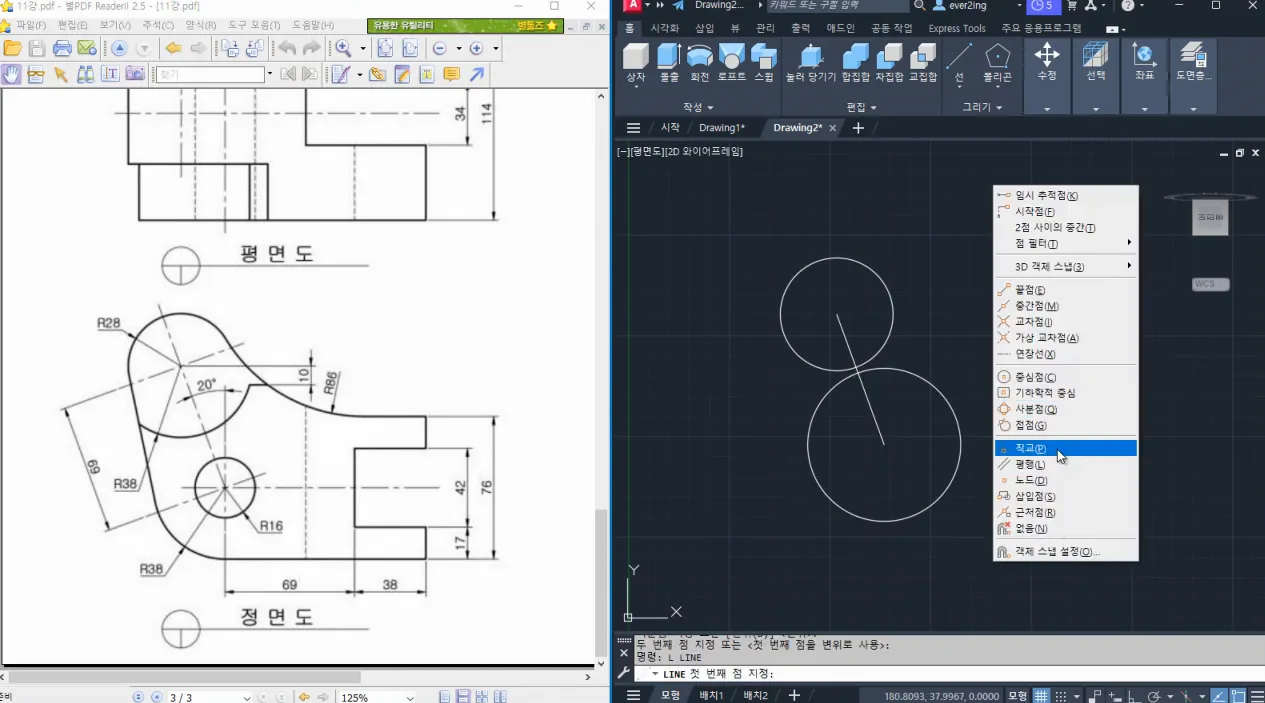The image size is (1265, 703).
Task: Click the camera snapshot tool icon
Action: pos(135,74)
